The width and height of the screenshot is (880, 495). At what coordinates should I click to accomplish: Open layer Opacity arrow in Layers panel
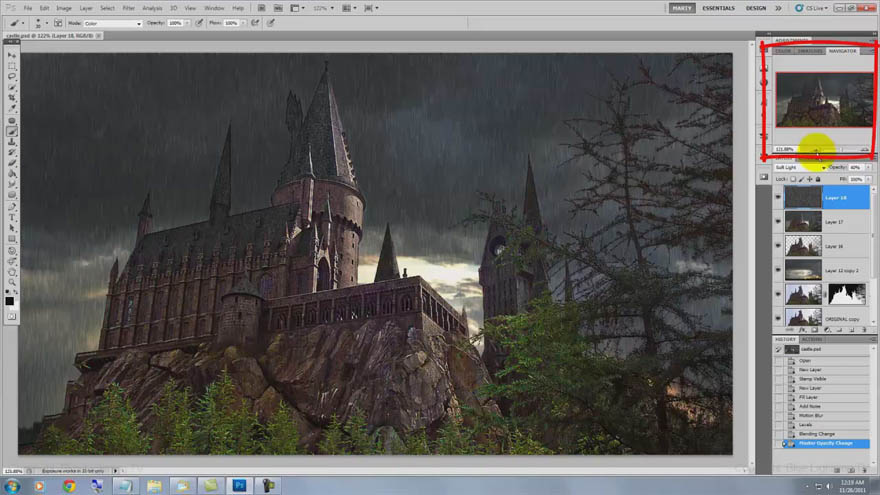coord(869,167)
